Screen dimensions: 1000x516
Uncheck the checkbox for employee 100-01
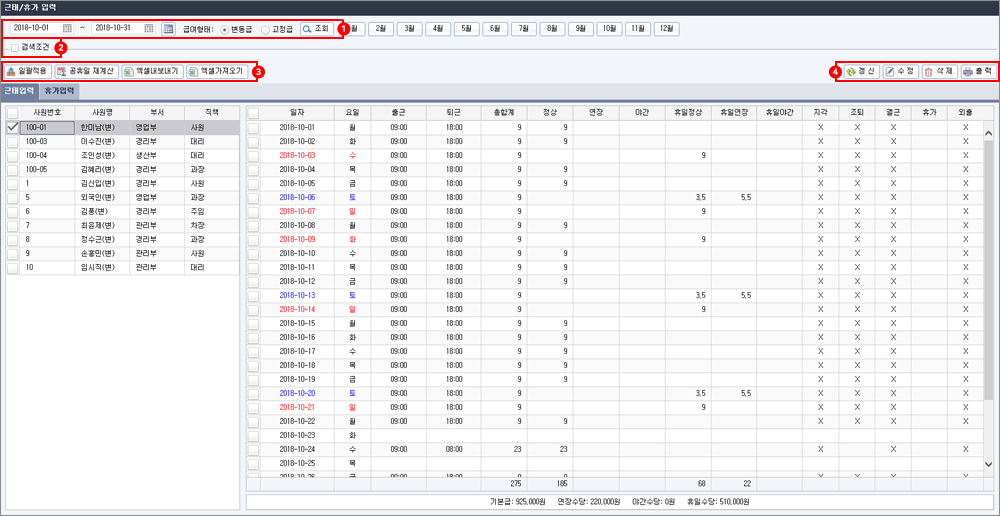tap(12, 127)
